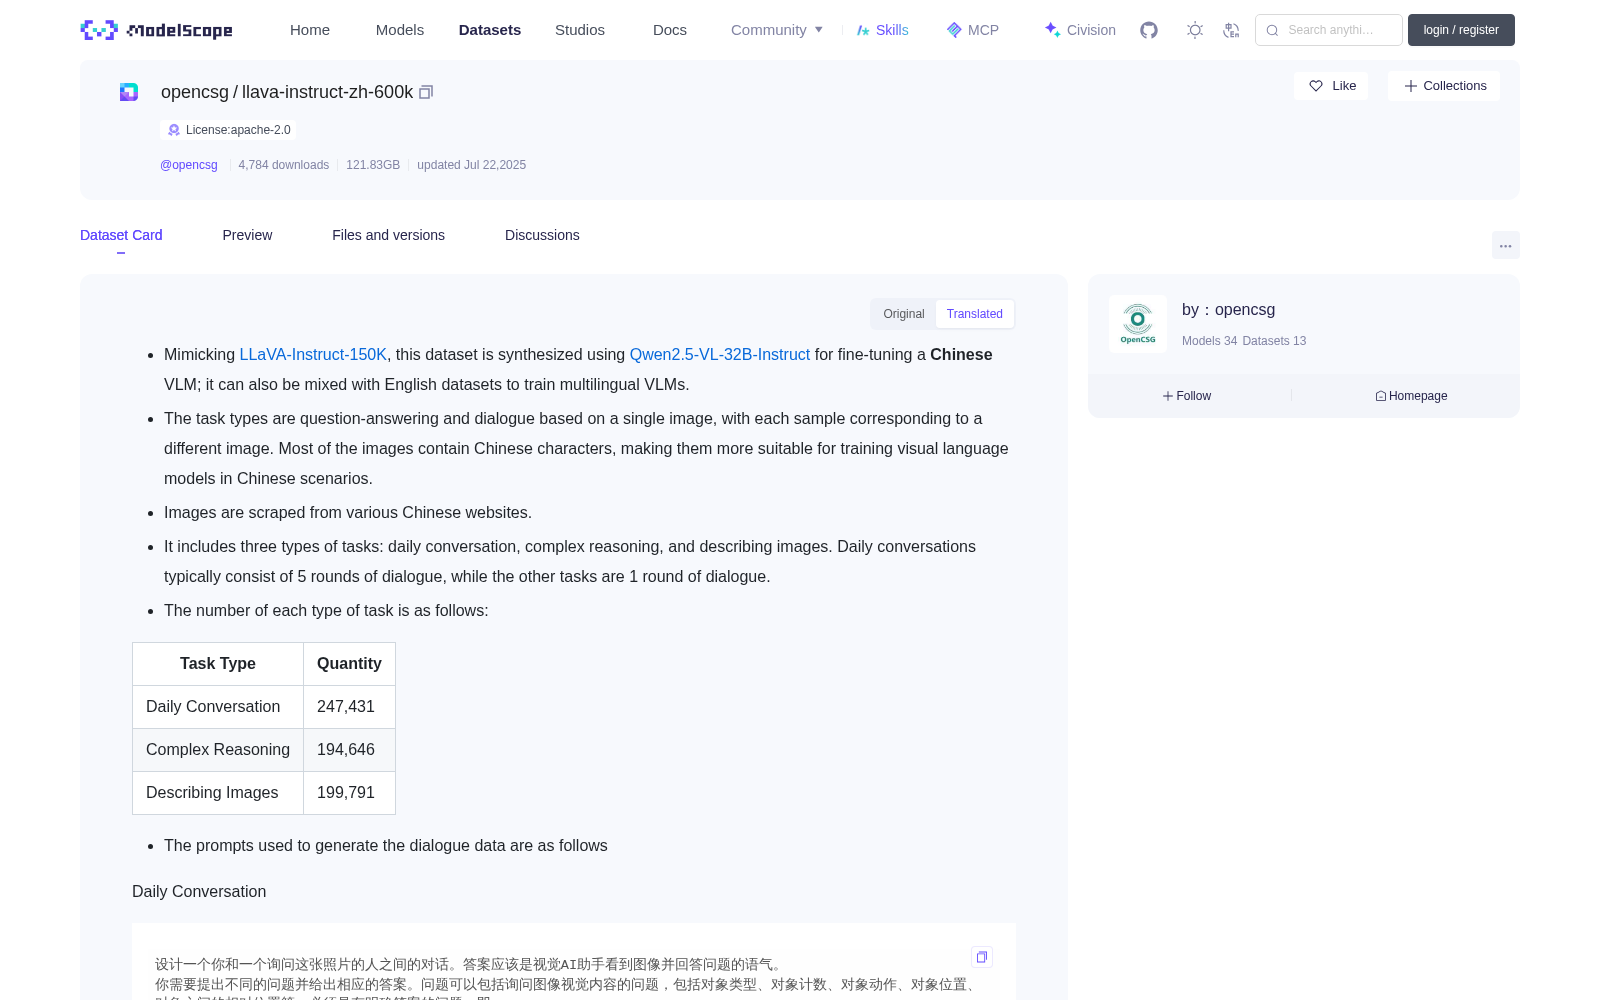This screenshot has height=1000, width=1600.
Task: Click the MCP diamond icon
Action: coord(954,30)
